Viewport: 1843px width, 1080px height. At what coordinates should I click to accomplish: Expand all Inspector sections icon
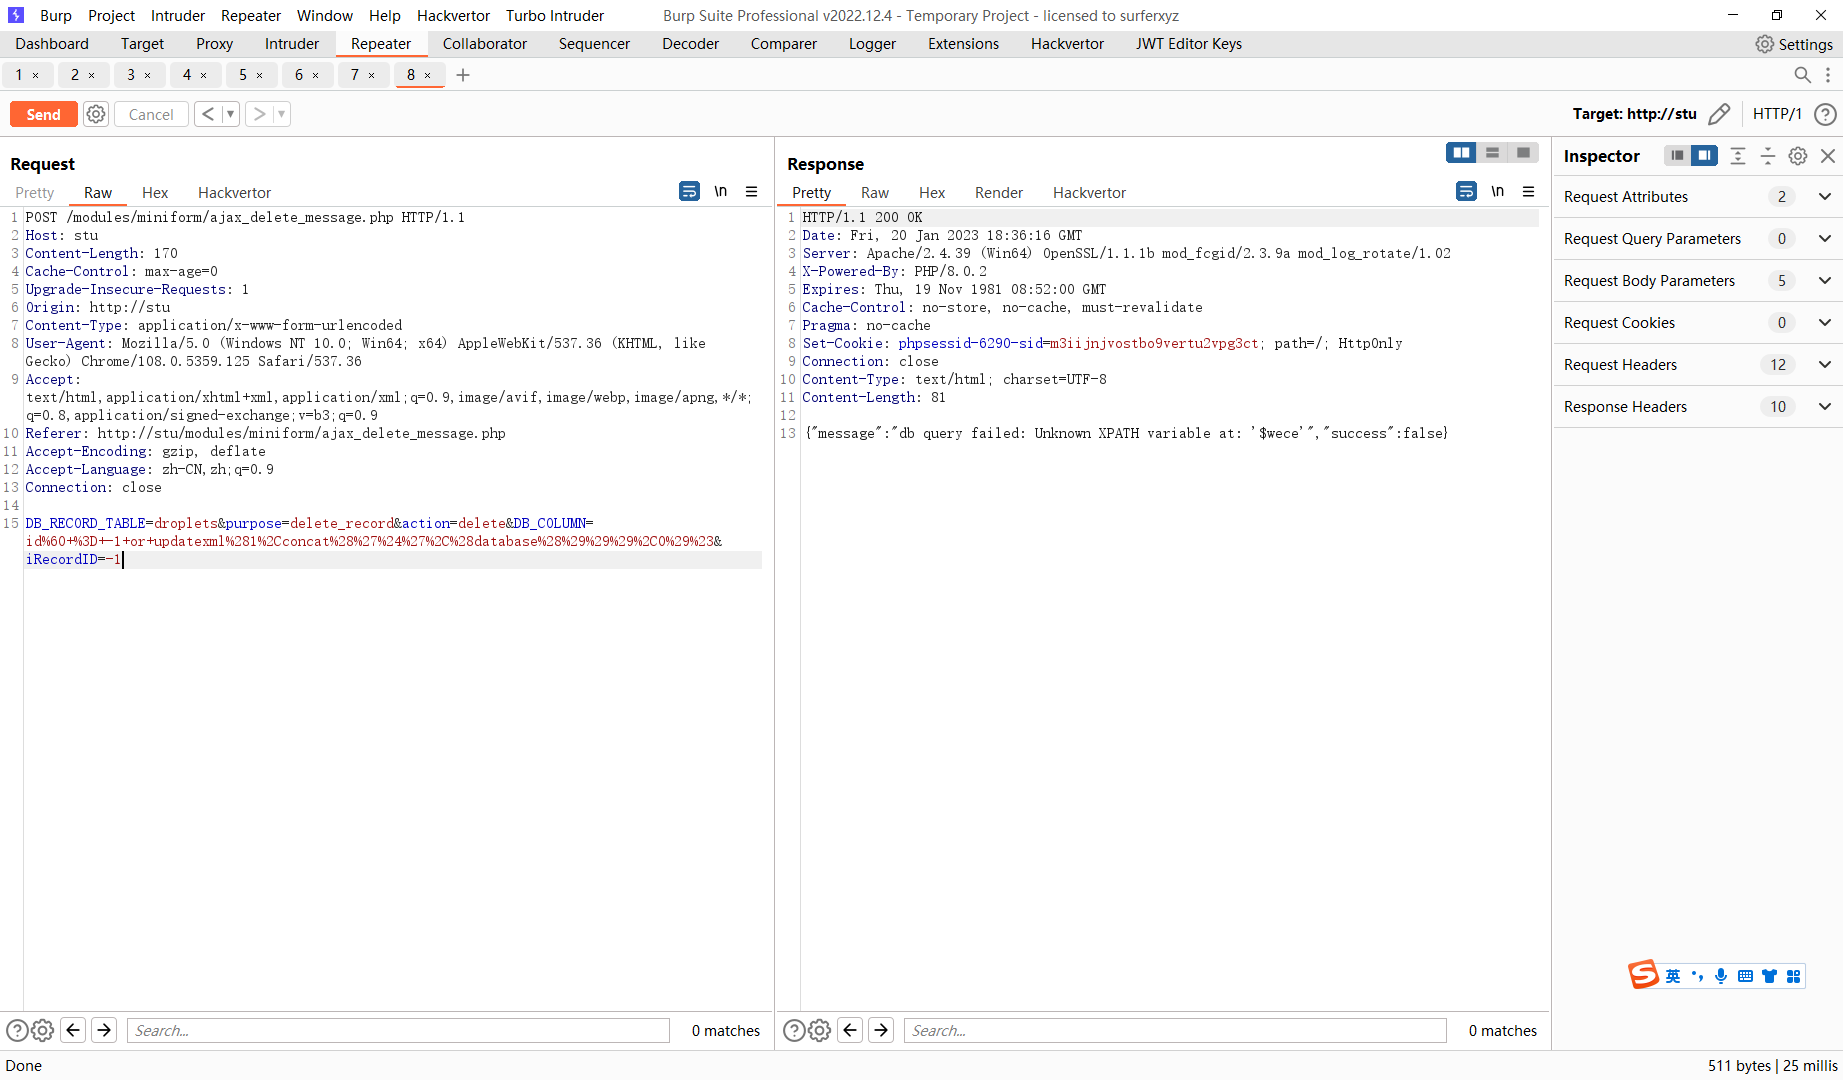click(1738, 156)
